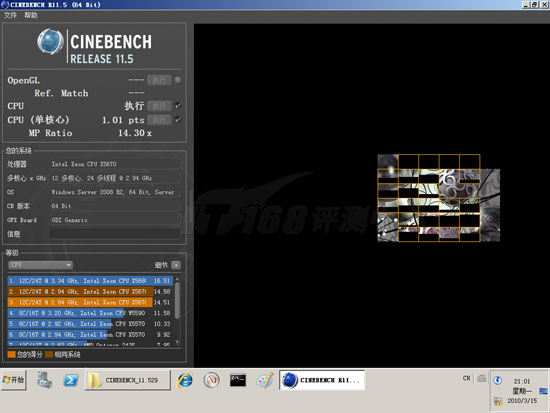550x413 pixels.
Task: Click the ranking list scrollbar thumb
Action: click(177, 300)
